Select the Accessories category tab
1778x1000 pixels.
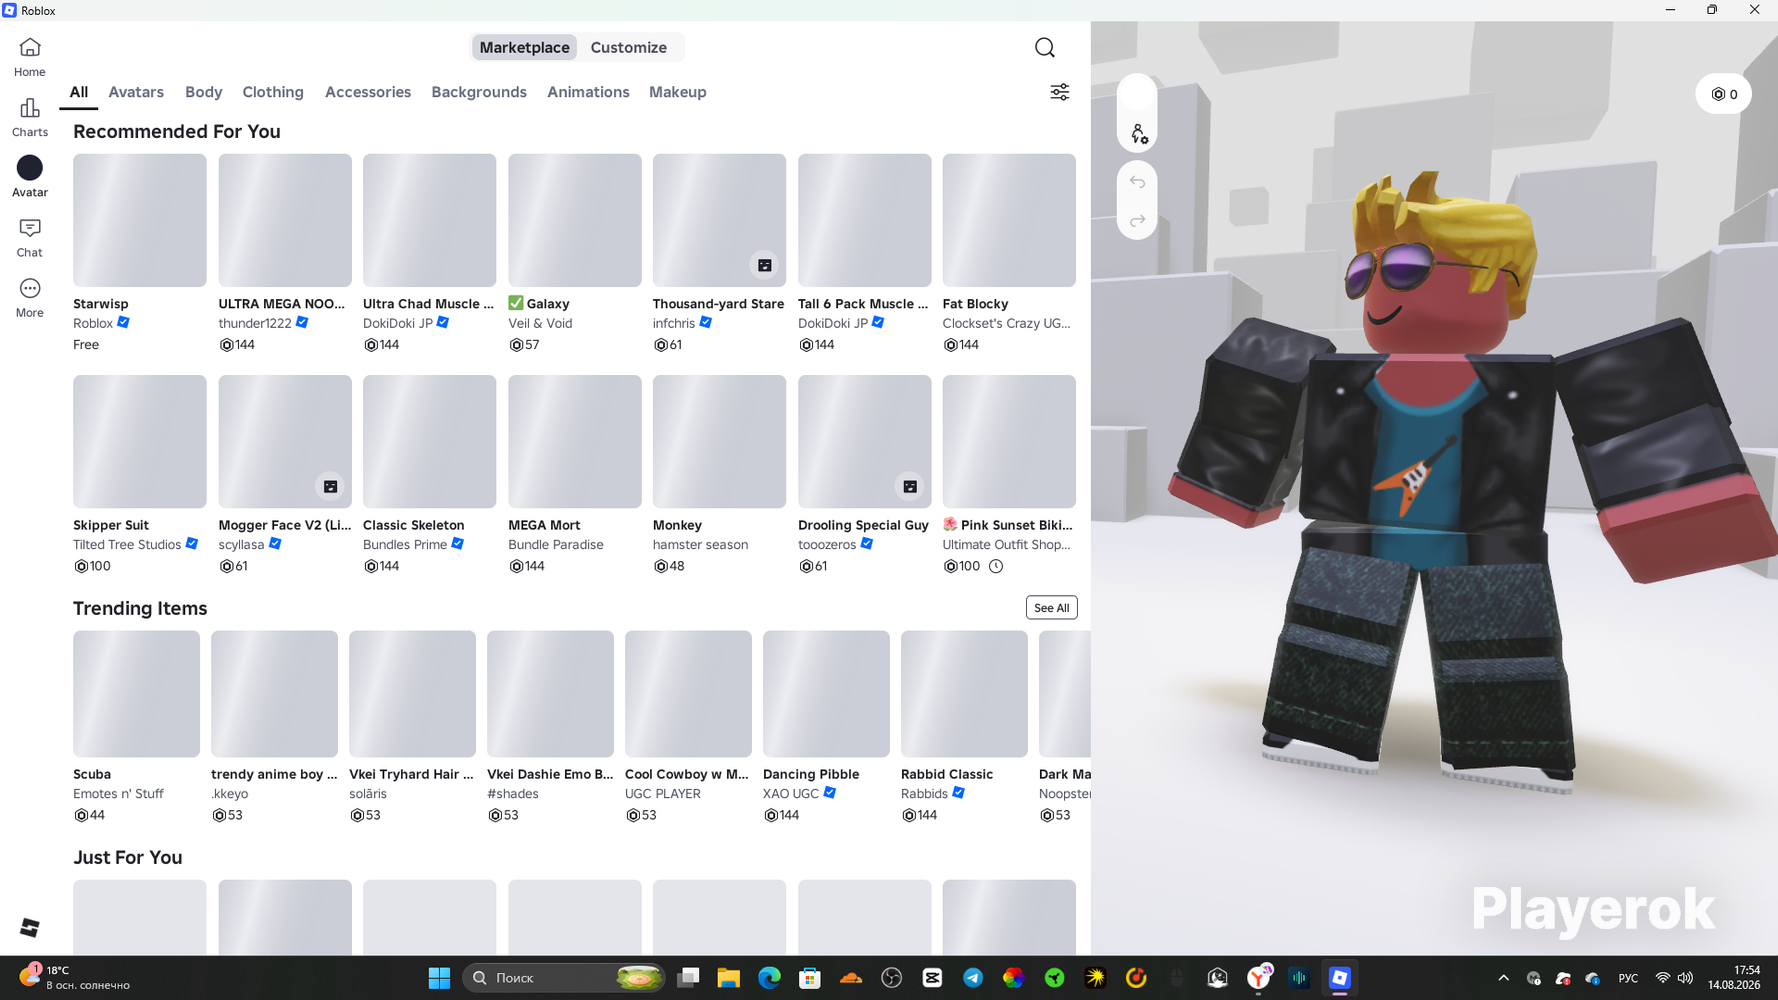coord(368,92)
